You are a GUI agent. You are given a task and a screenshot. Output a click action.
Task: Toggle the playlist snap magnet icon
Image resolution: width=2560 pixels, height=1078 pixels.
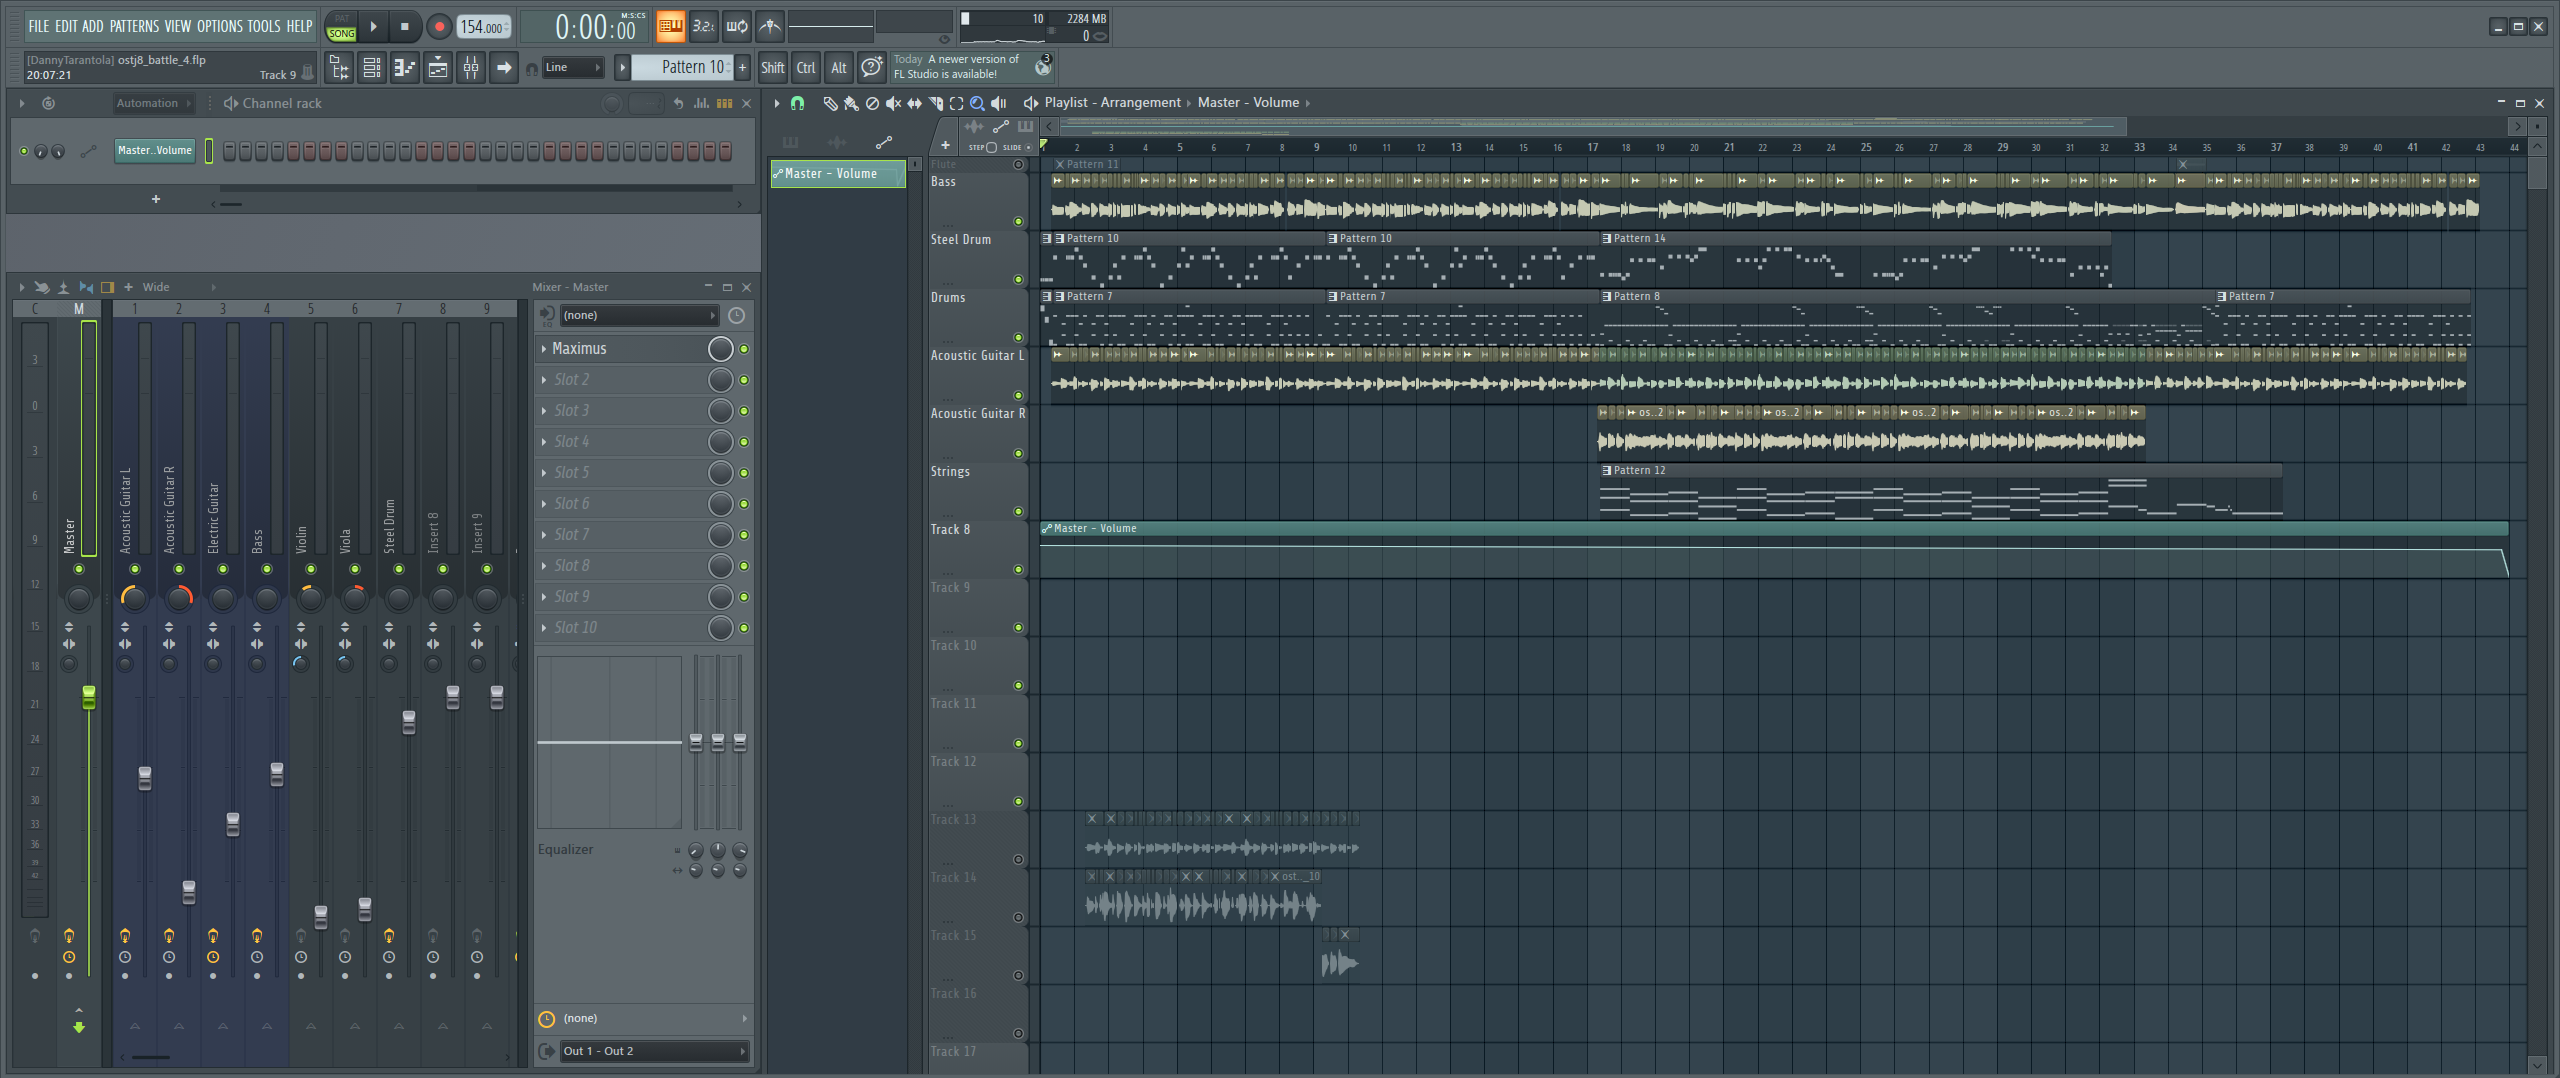(797, 103)
